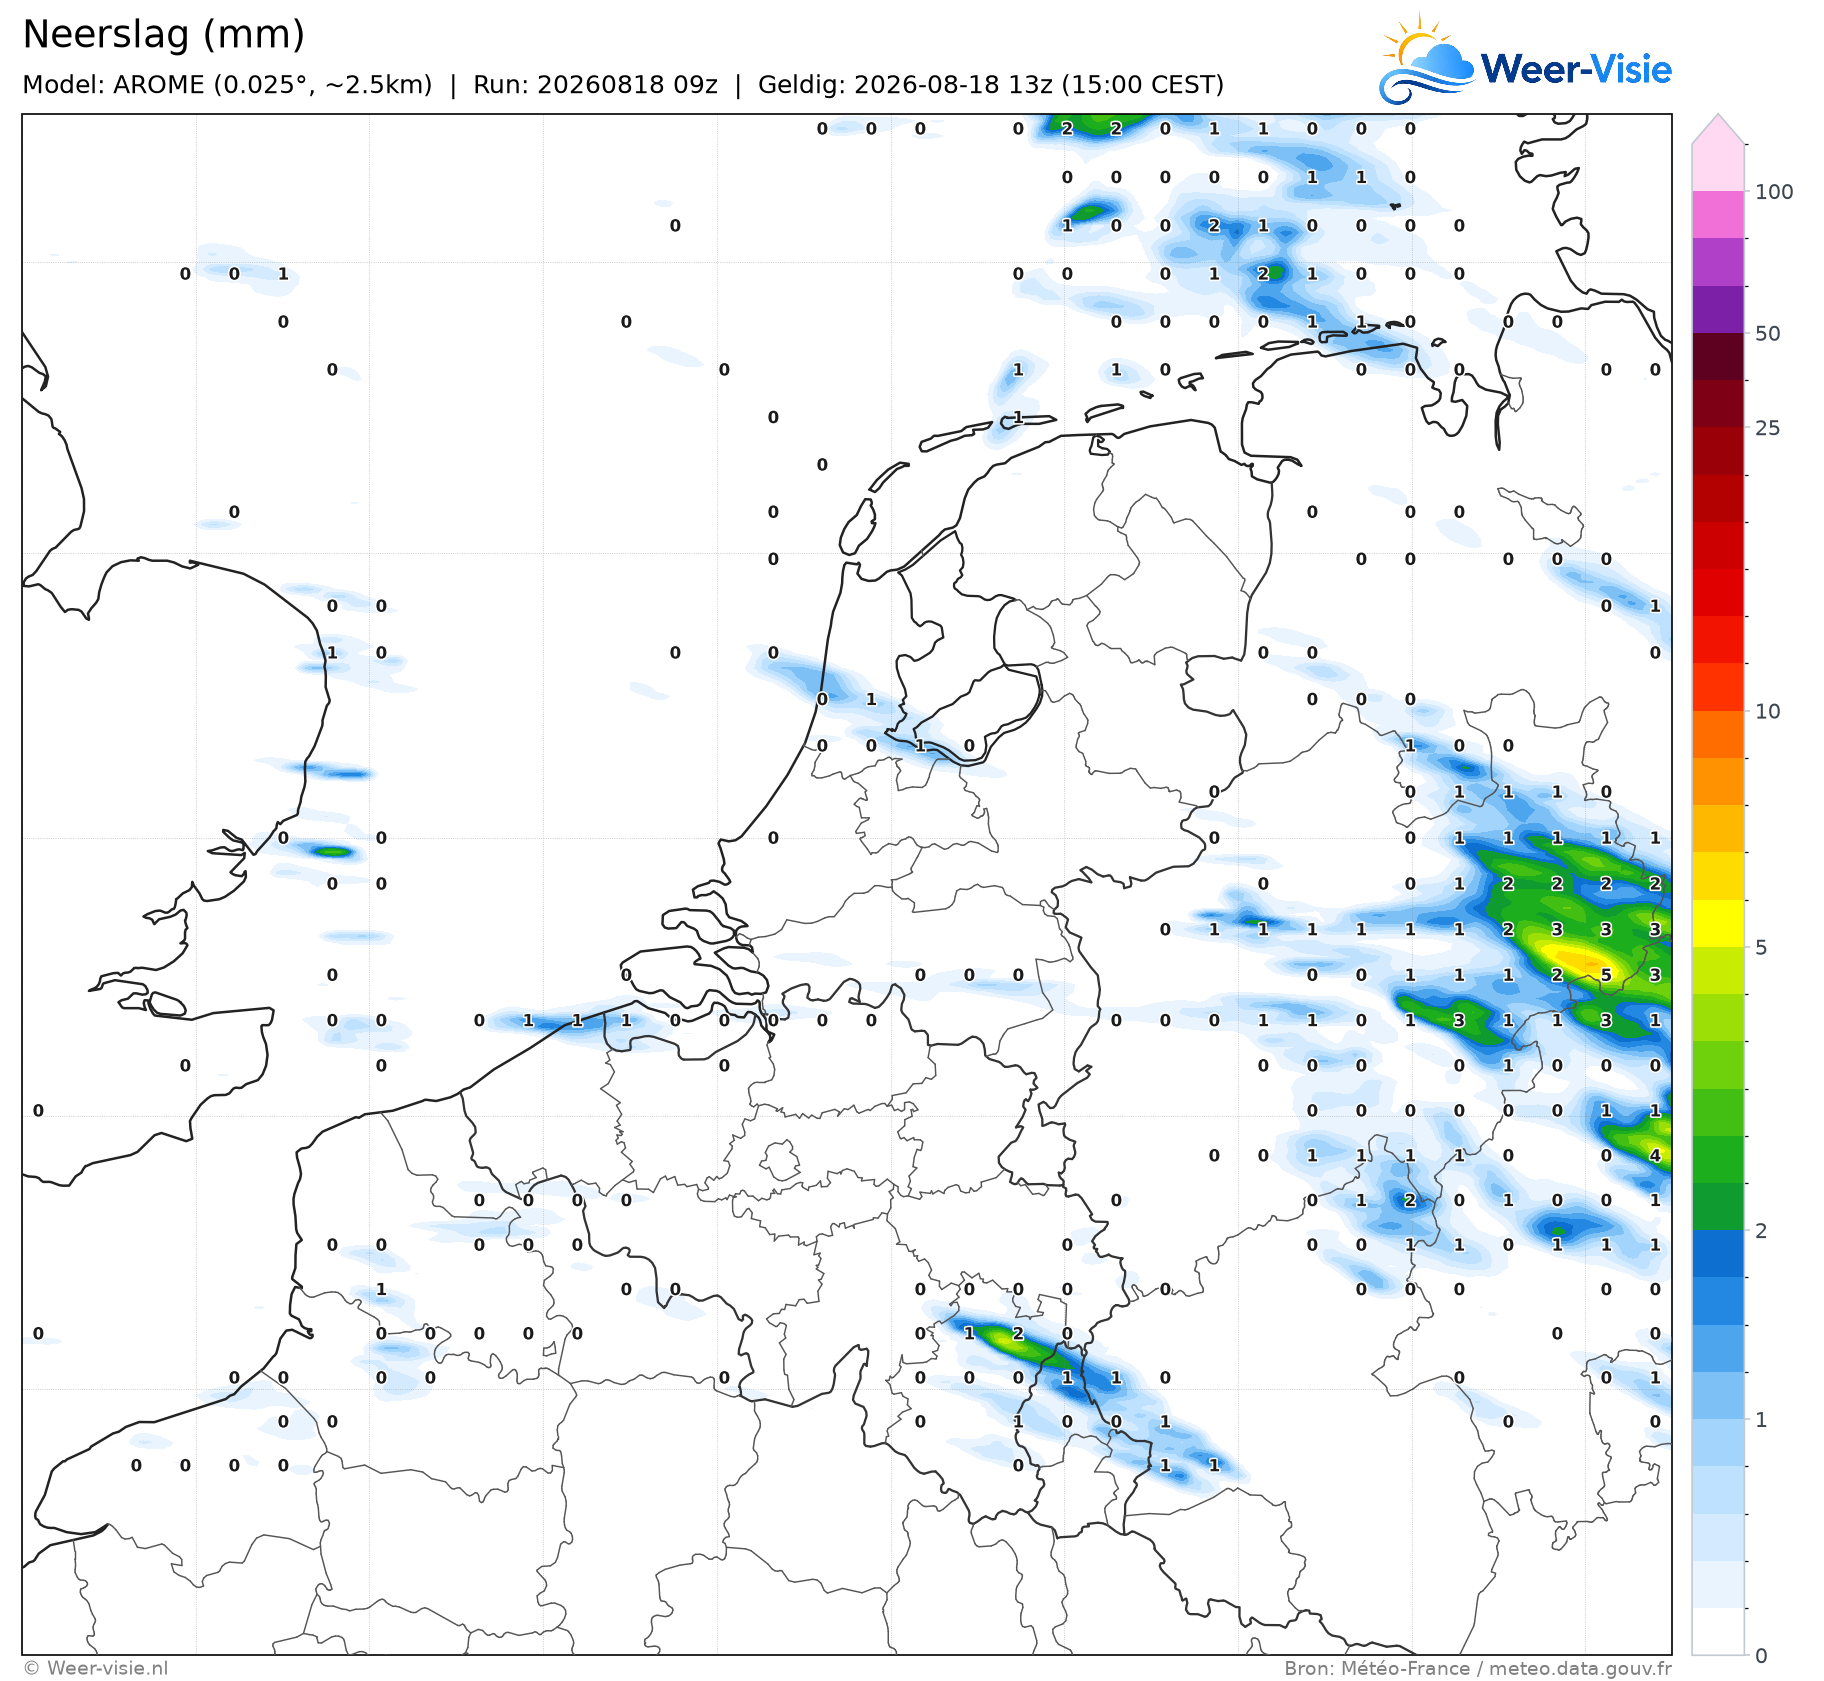Click the Weer-Visie sun and cloud logo icon
Image resolution: width=1824 pixels, height=1681 pixels.
[x=1427, y=59]
